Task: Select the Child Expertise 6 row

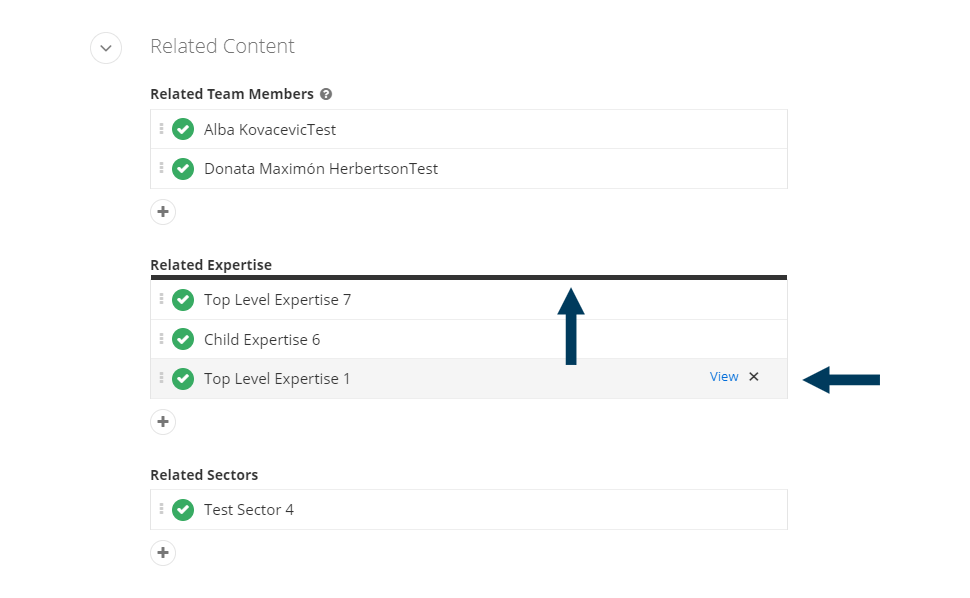Action: click(x=469, y=340)
